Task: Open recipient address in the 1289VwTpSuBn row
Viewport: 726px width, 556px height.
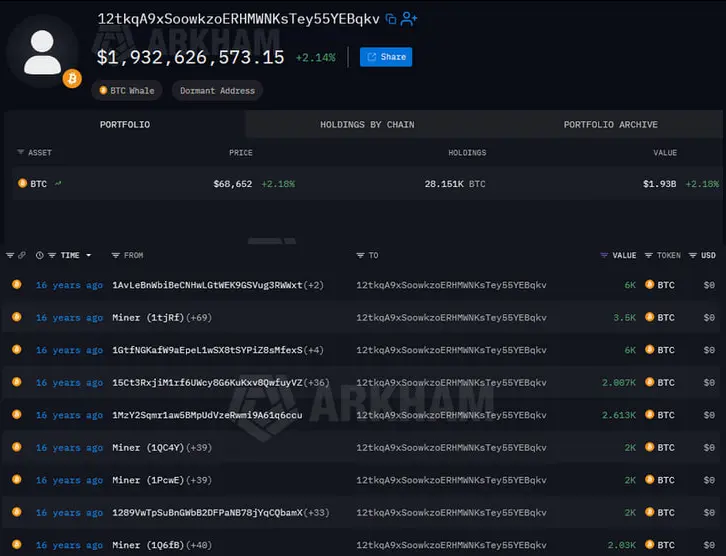Action: (x=451, y=512)
